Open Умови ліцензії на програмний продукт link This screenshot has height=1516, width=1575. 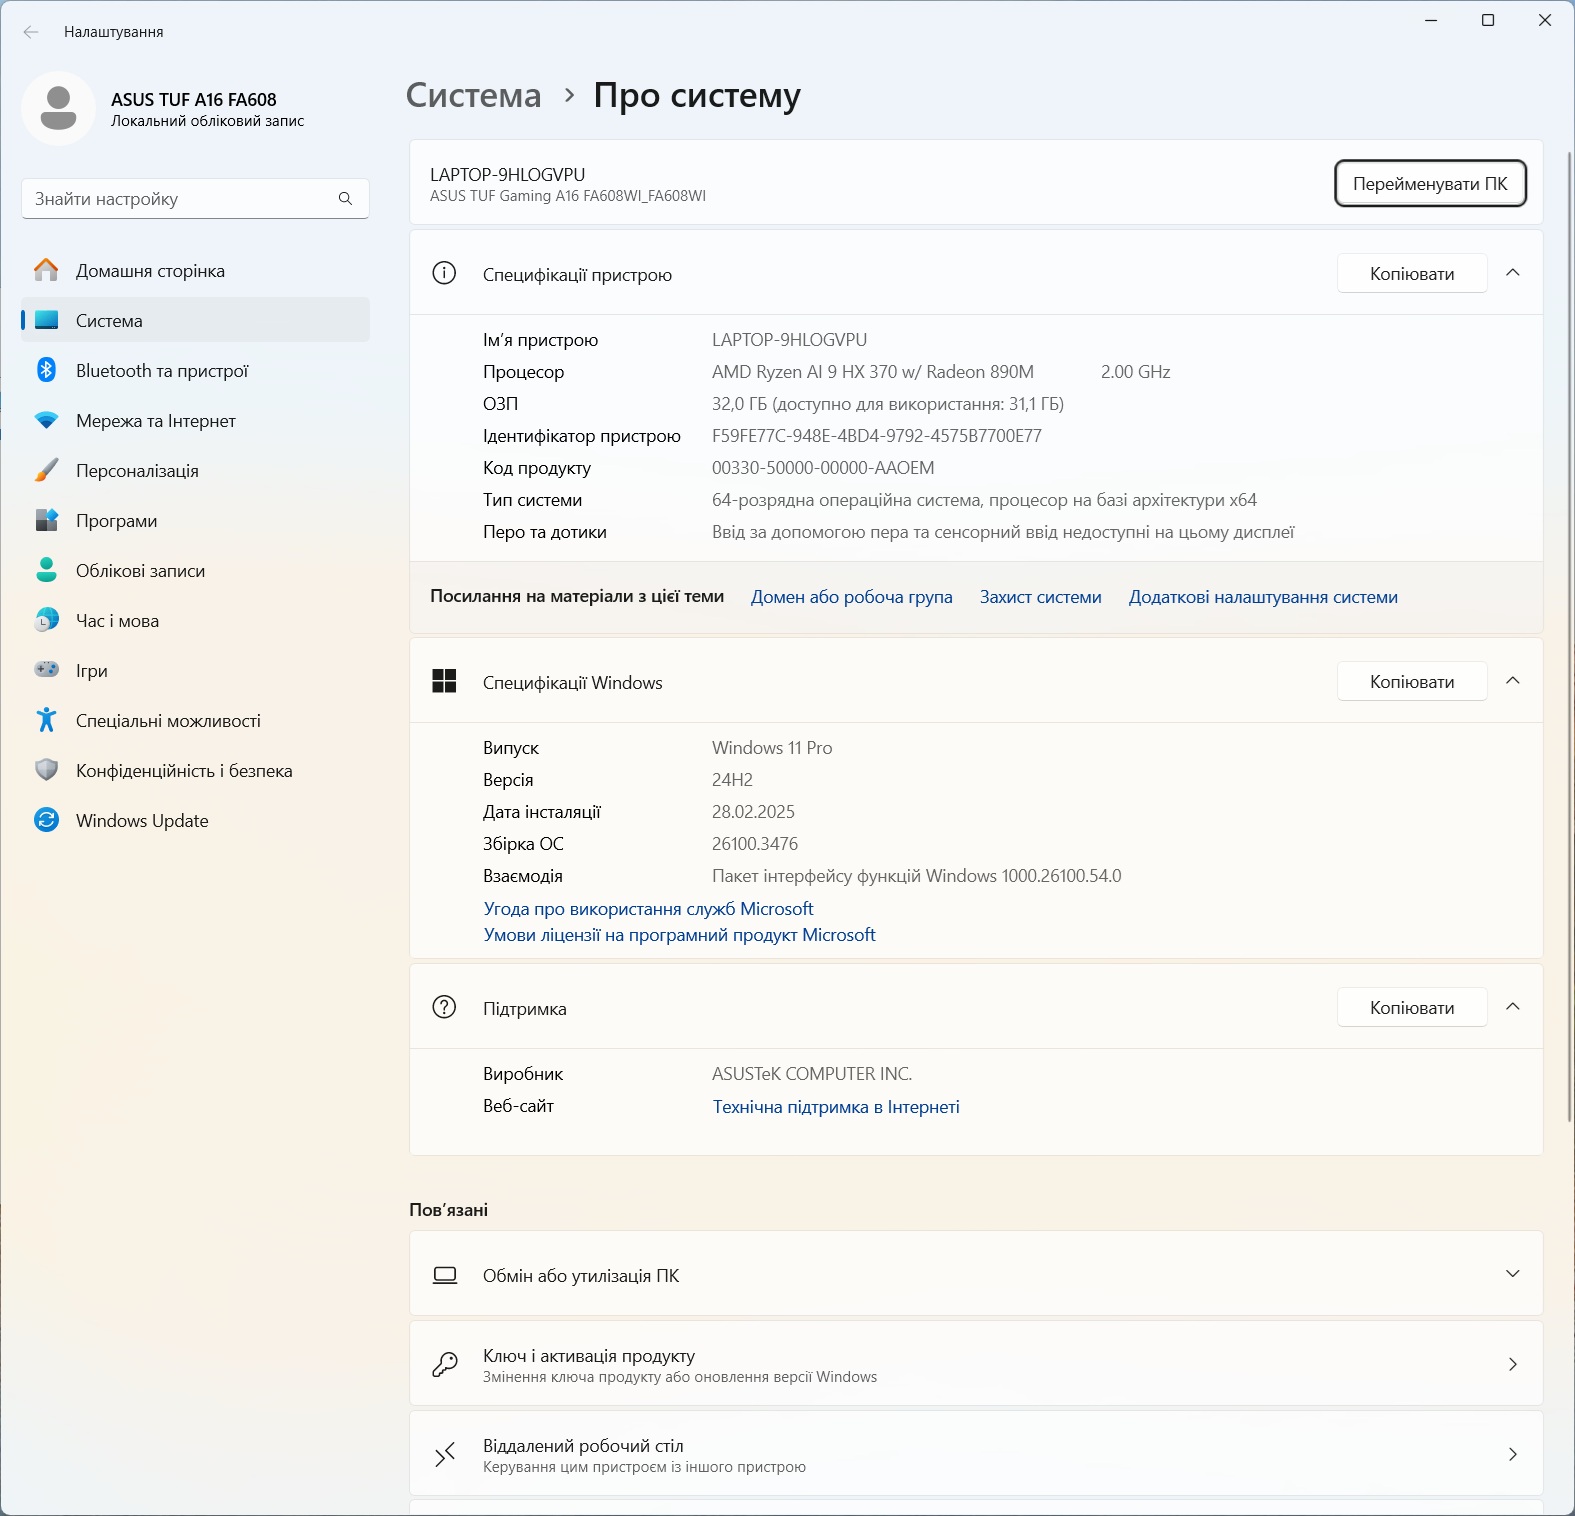pyautogui.click(x=680, y=935)
